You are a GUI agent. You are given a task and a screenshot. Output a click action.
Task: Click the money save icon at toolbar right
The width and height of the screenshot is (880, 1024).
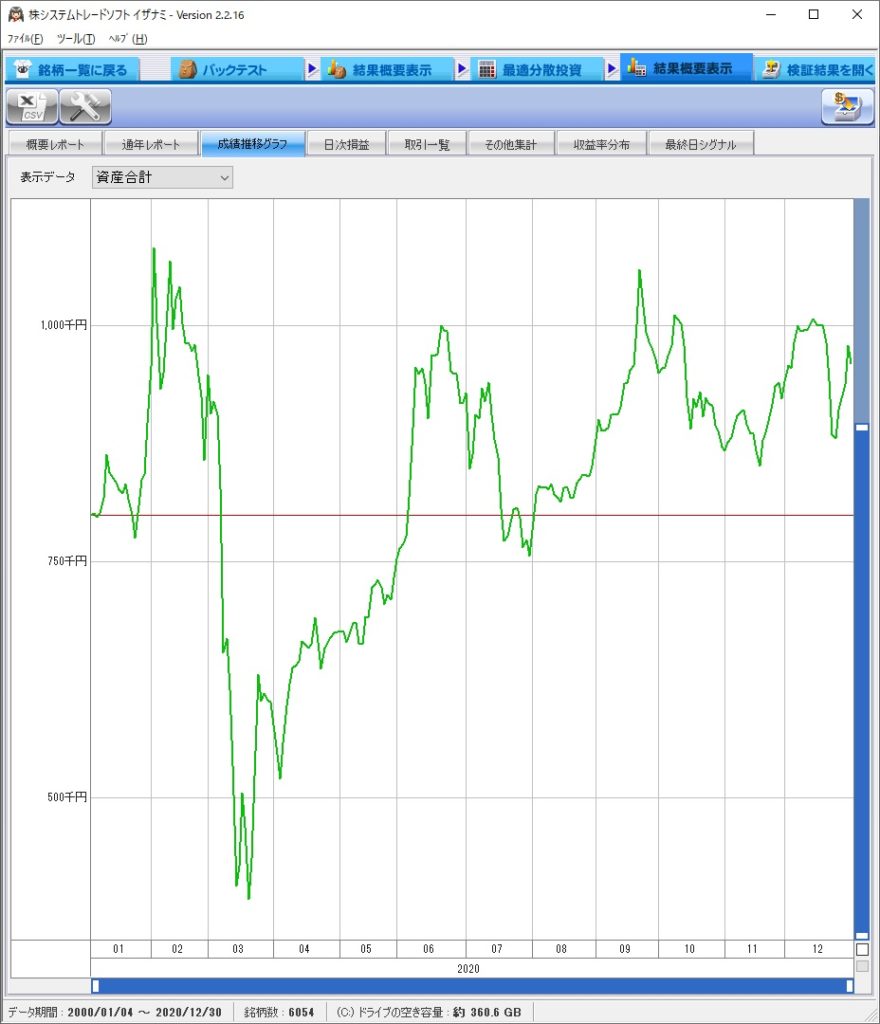[847, 106]
